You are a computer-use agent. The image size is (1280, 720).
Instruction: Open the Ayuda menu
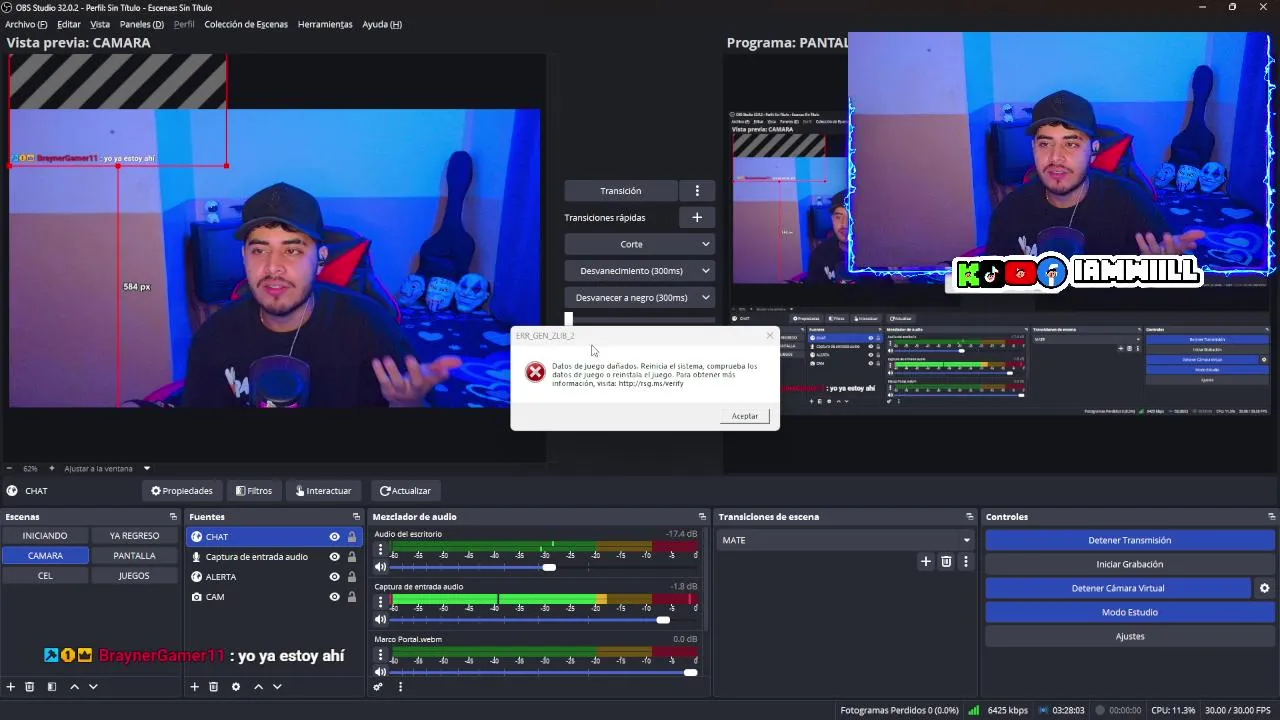point(382,24)
